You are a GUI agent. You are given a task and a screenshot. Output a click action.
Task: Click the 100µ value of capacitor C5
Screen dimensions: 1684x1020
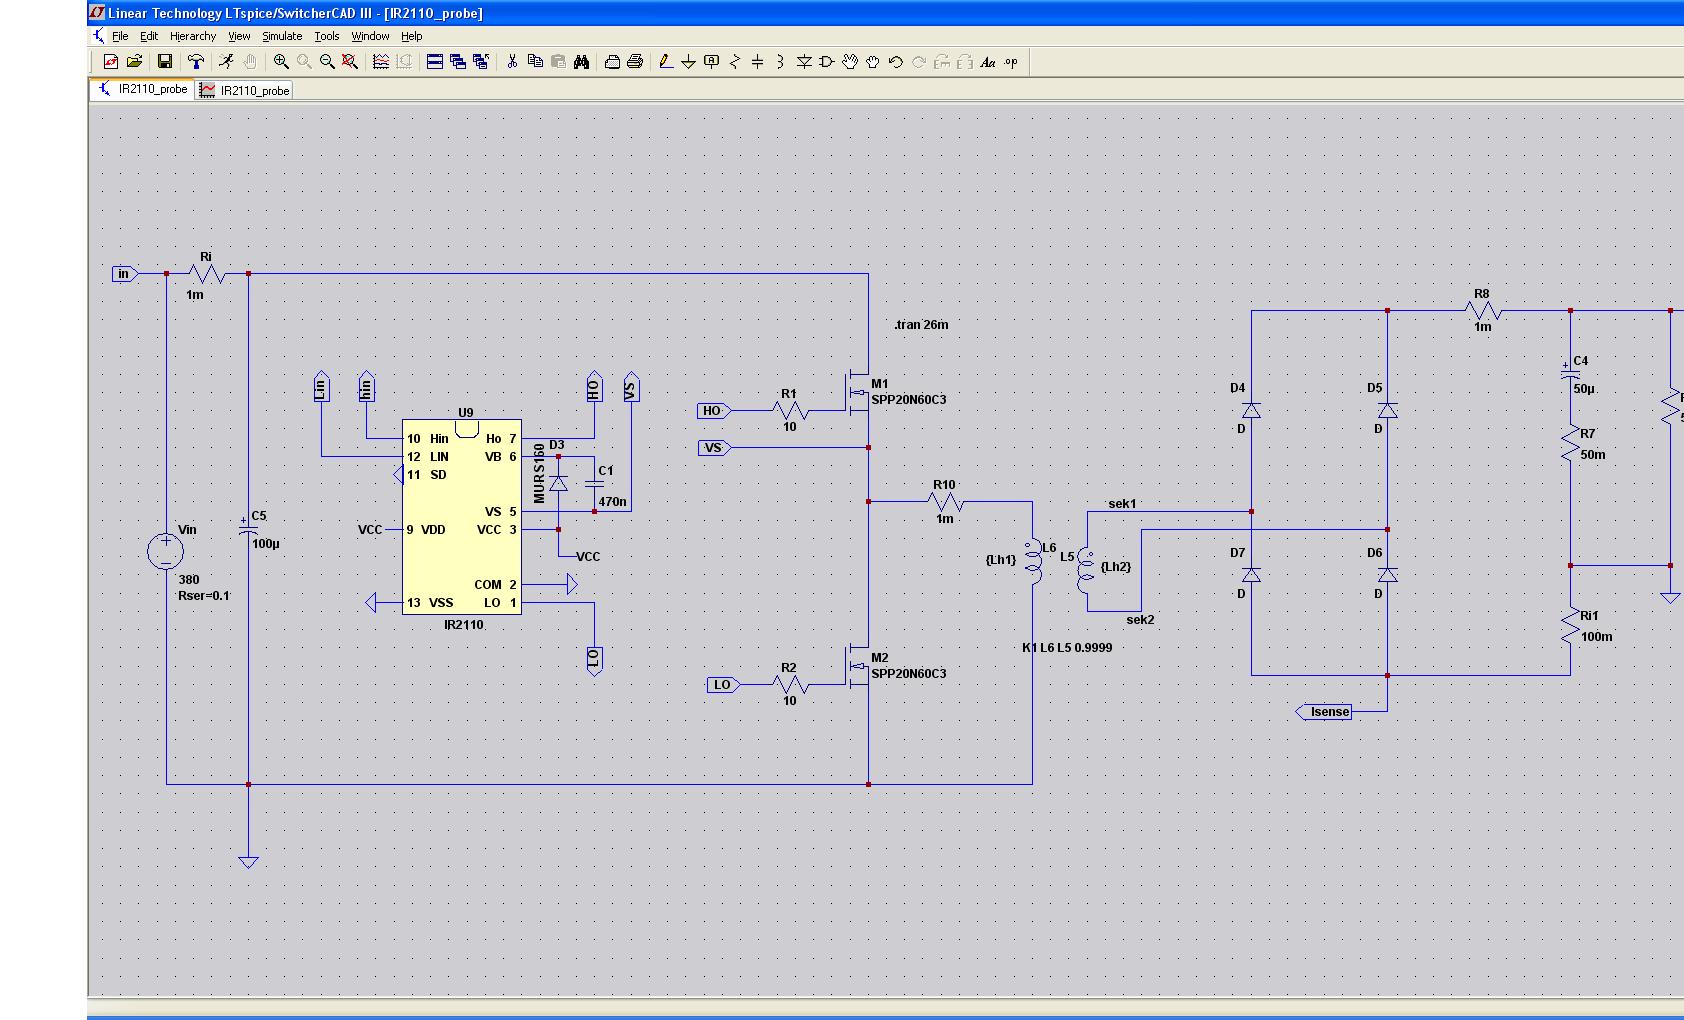[266, 545]
